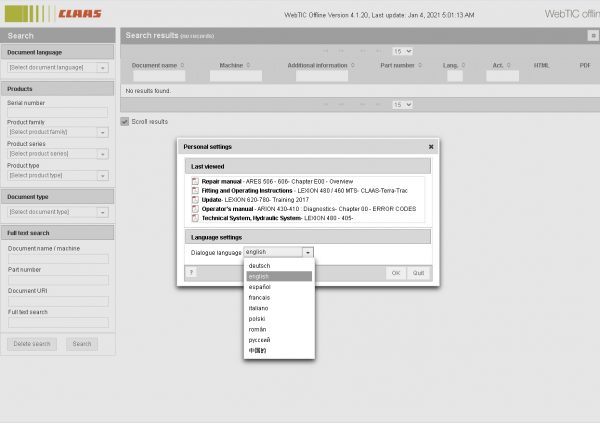Focus the Full text search input
600x423 pixels.
point(58,323)
